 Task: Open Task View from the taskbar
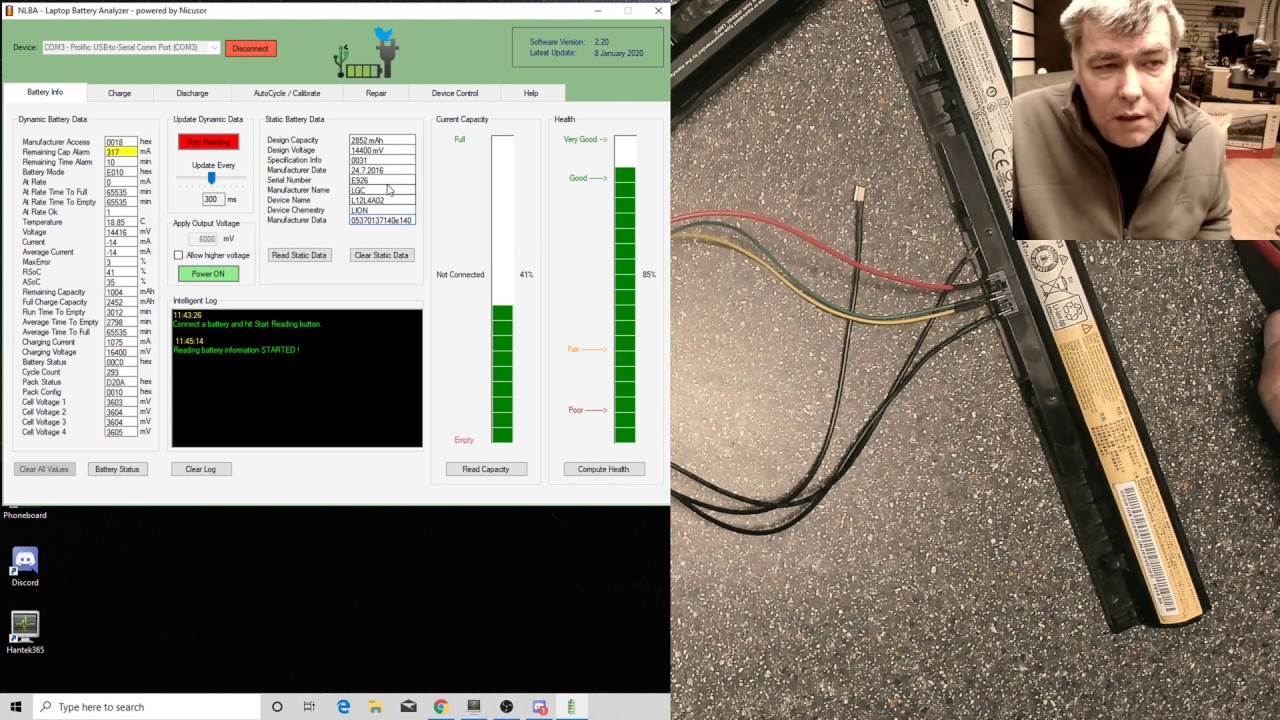(x=309, y=707)
